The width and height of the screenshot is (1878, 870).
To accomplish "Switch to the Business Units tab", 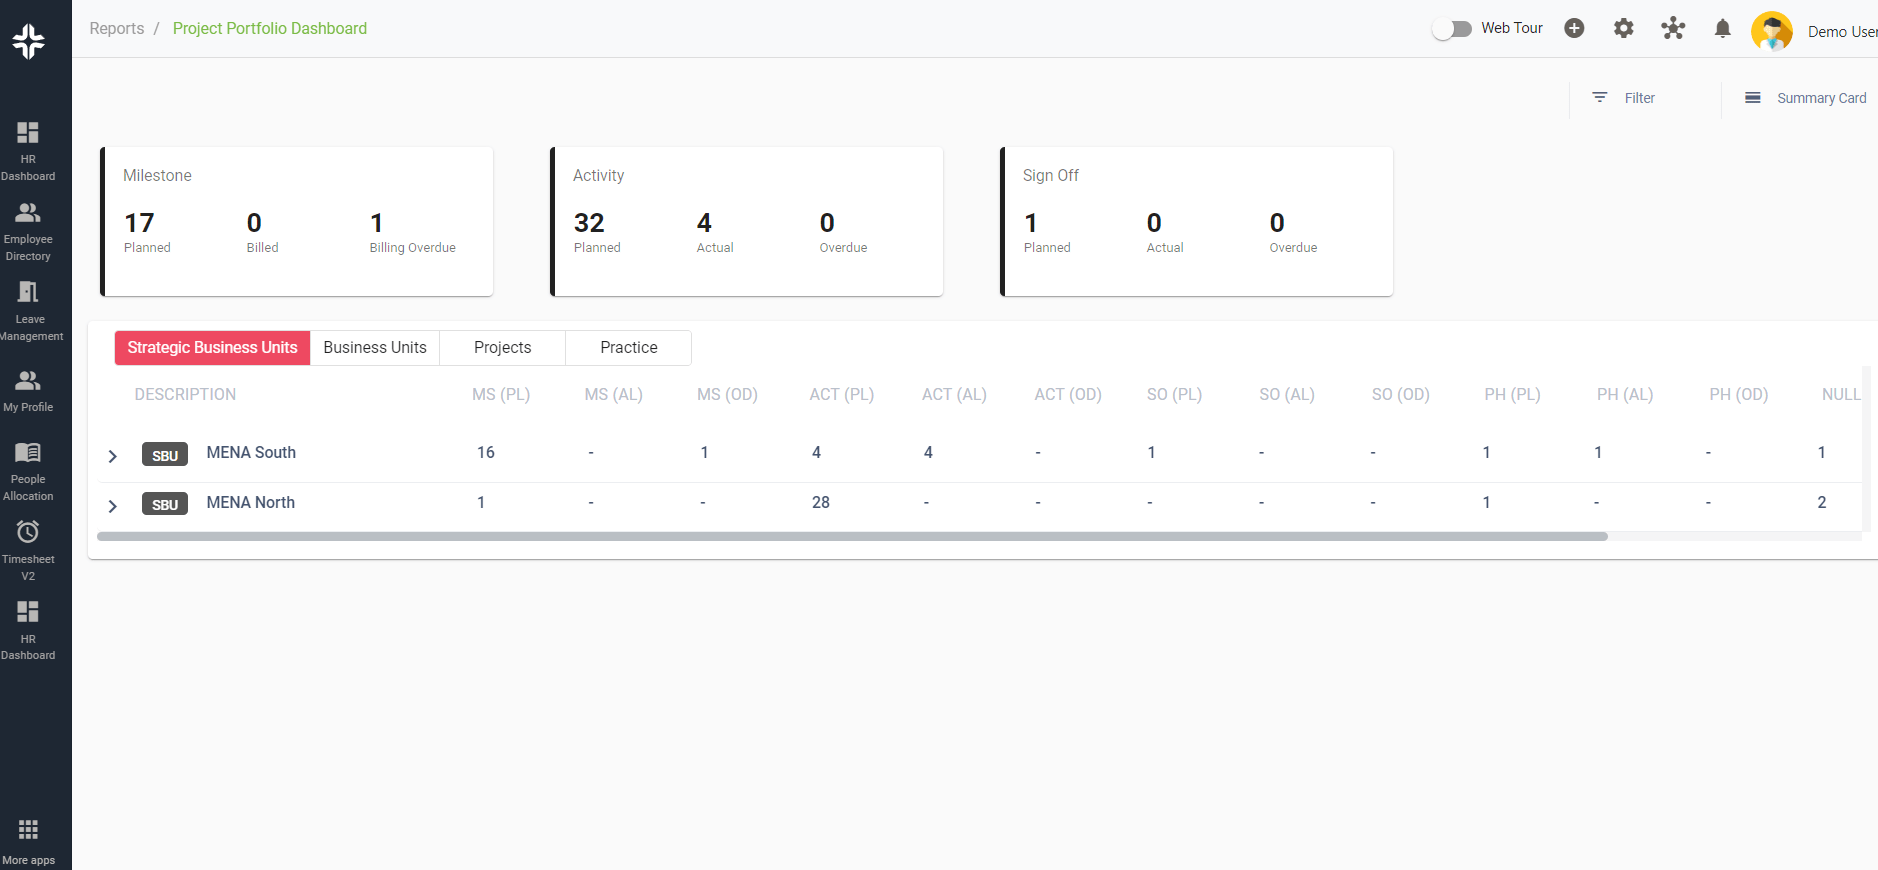I will pos(375,348).
